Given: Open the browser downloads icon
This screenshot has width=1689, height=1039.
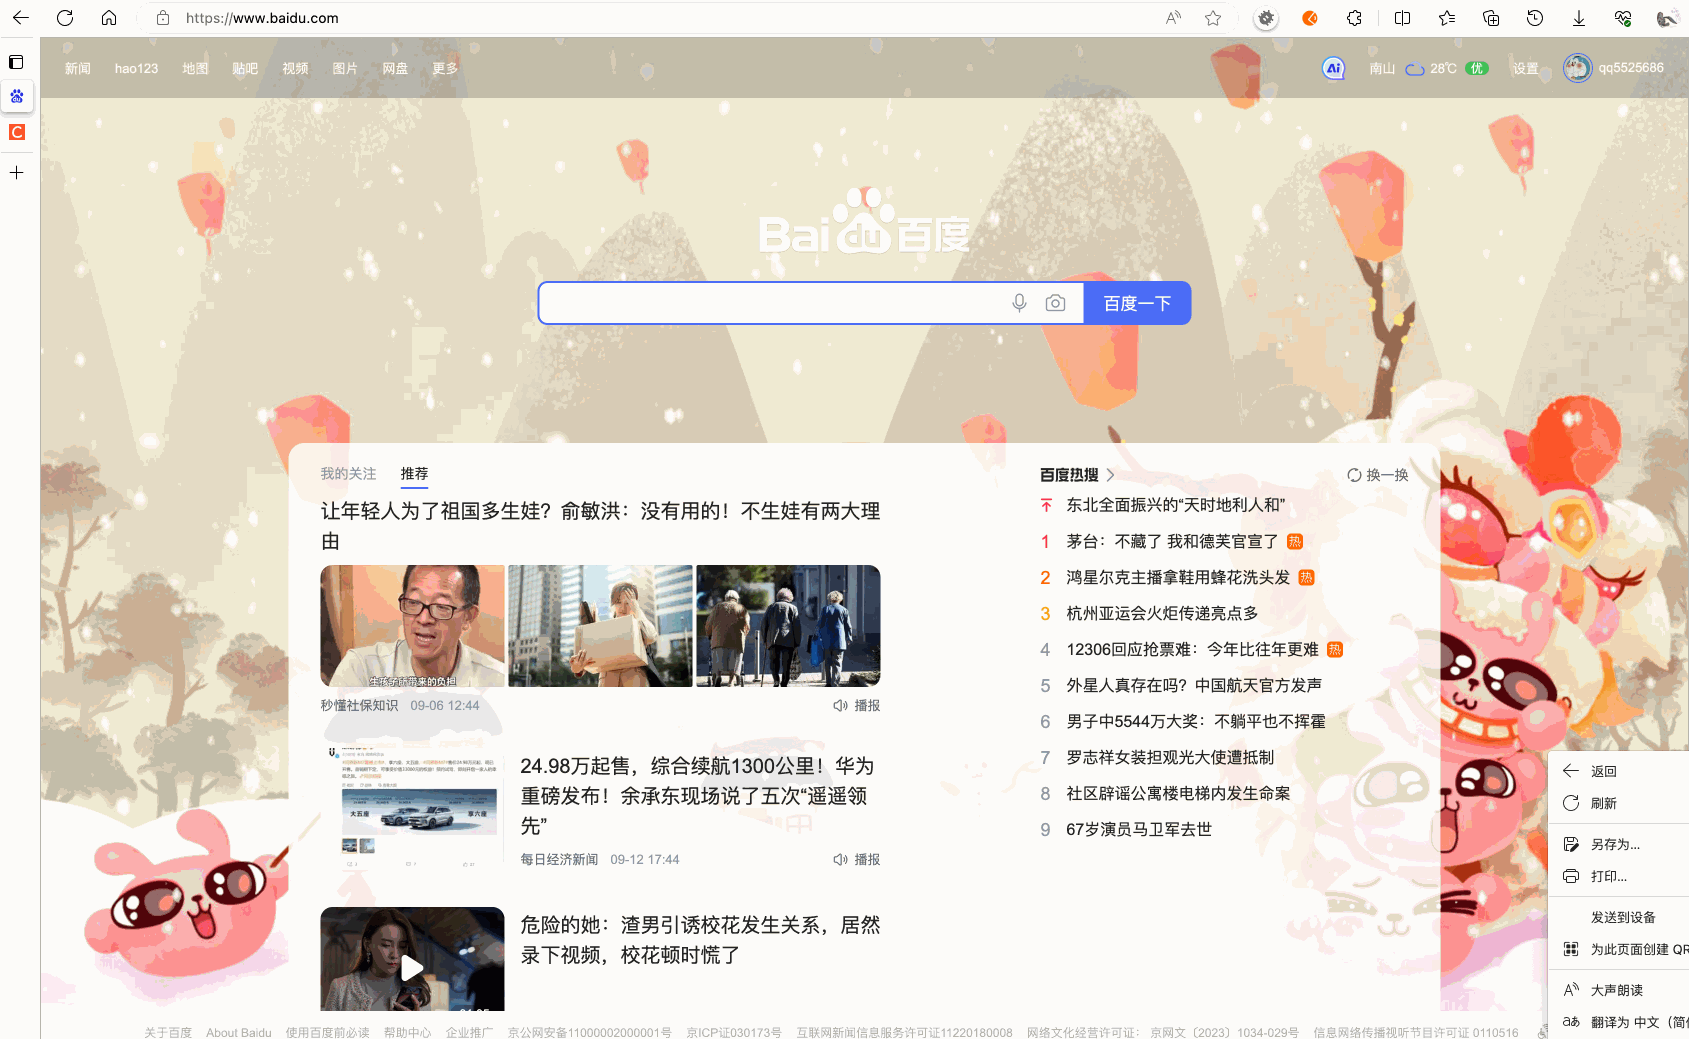Looking at the screenshot, I should click(1579, 18).
